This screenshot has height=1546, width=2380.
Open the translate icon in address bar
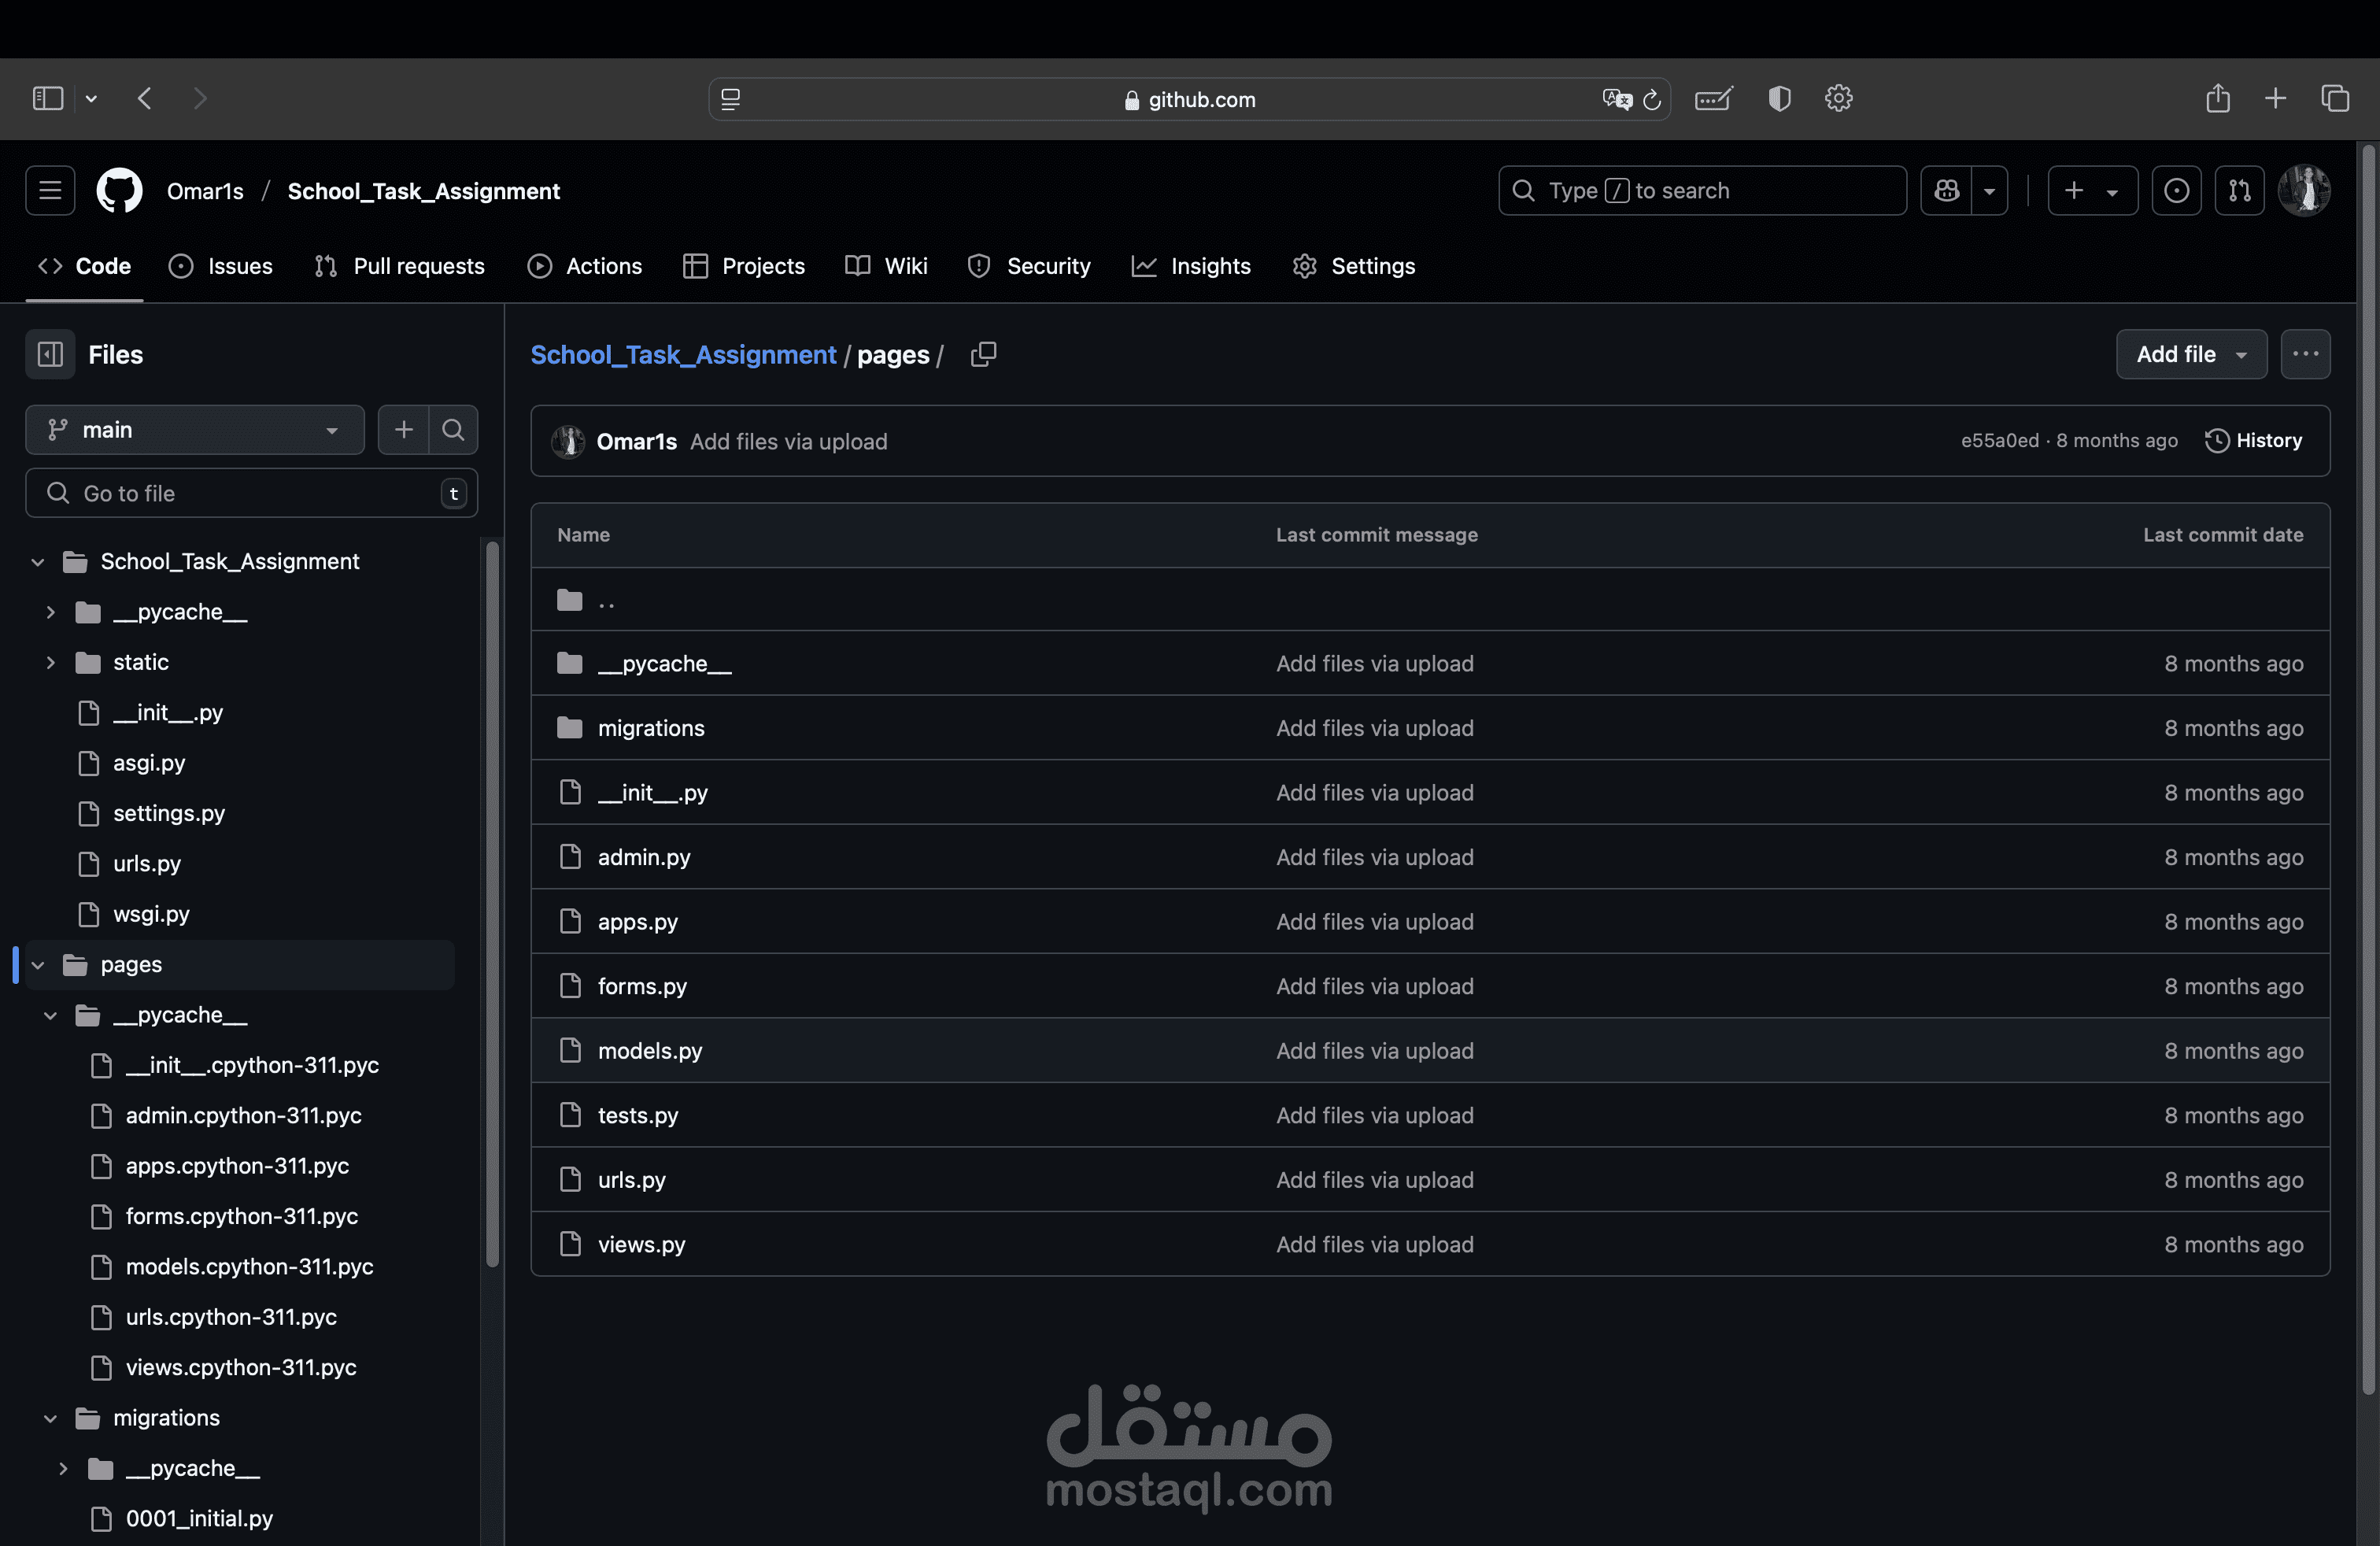coord(1617,99)
